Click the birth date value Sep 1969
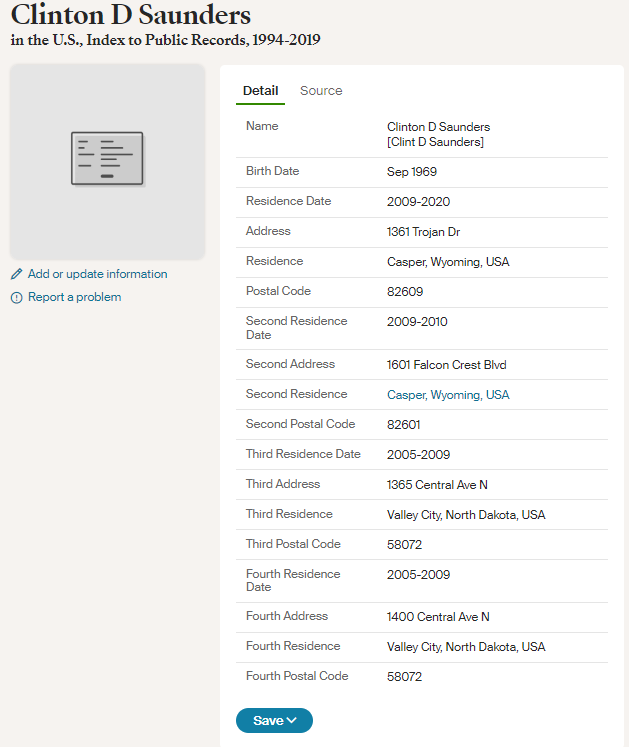The width and height of the screenshot is (629, 747). point(412,172)
